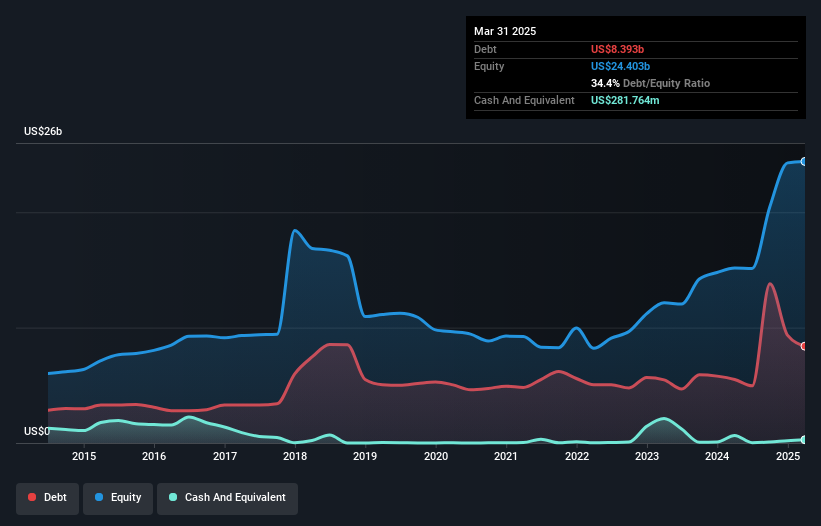
Task: Click the US$26b y-axis label
Action: [43, 131]
